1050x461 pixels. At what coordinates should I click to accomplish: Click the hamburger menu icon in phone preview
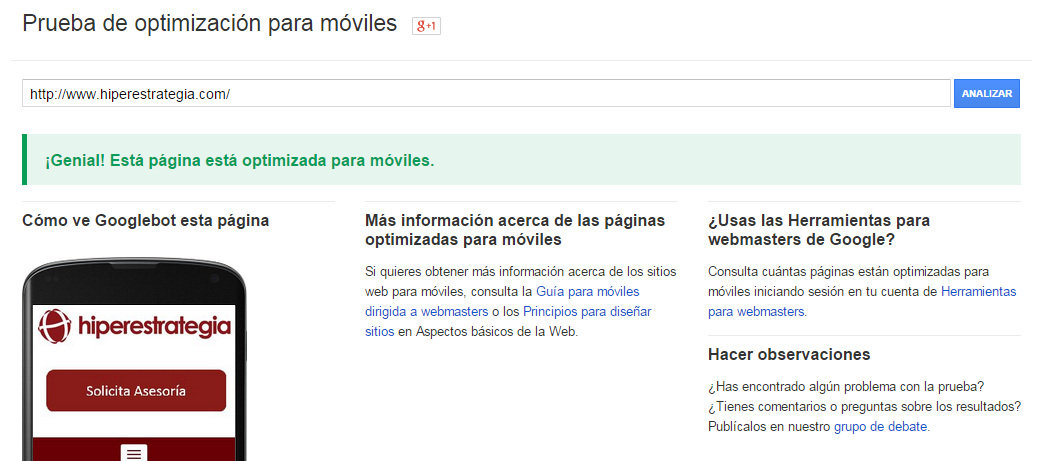[x=134, y=453]
